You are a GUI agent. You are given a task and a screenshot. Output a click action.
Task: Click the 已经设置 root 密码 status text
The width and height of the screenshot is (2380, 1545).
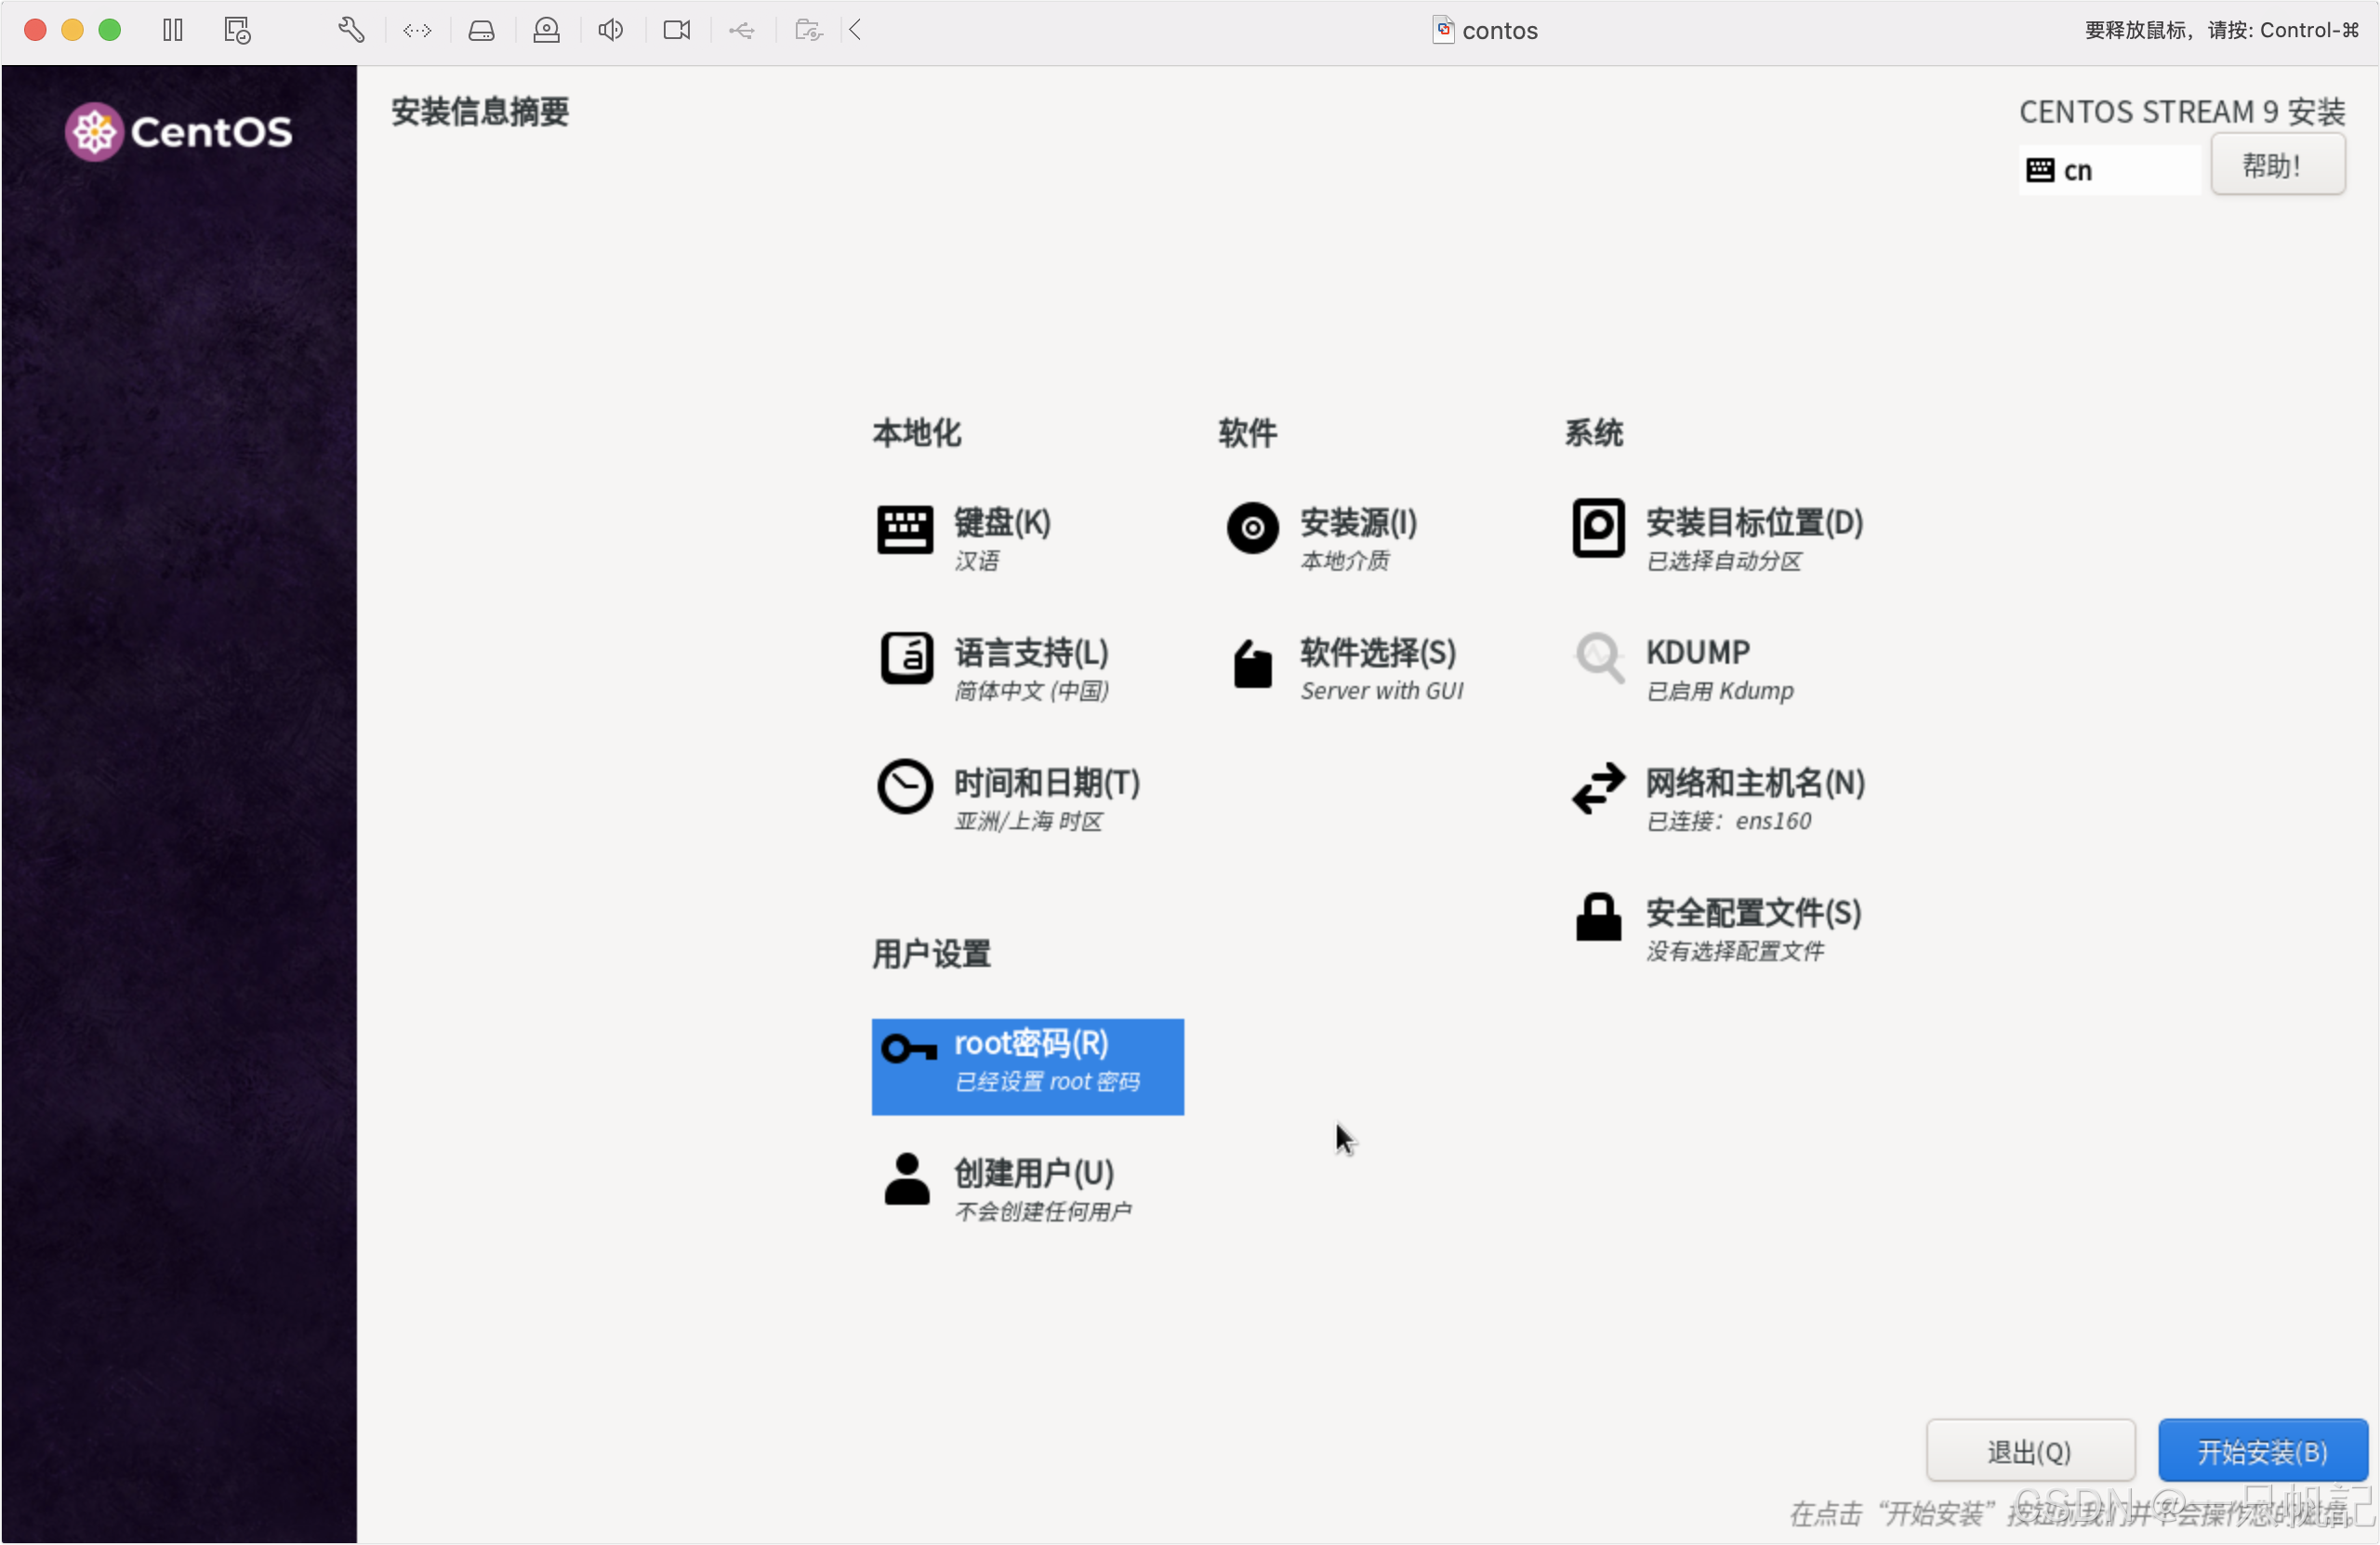point(1047,1081)
